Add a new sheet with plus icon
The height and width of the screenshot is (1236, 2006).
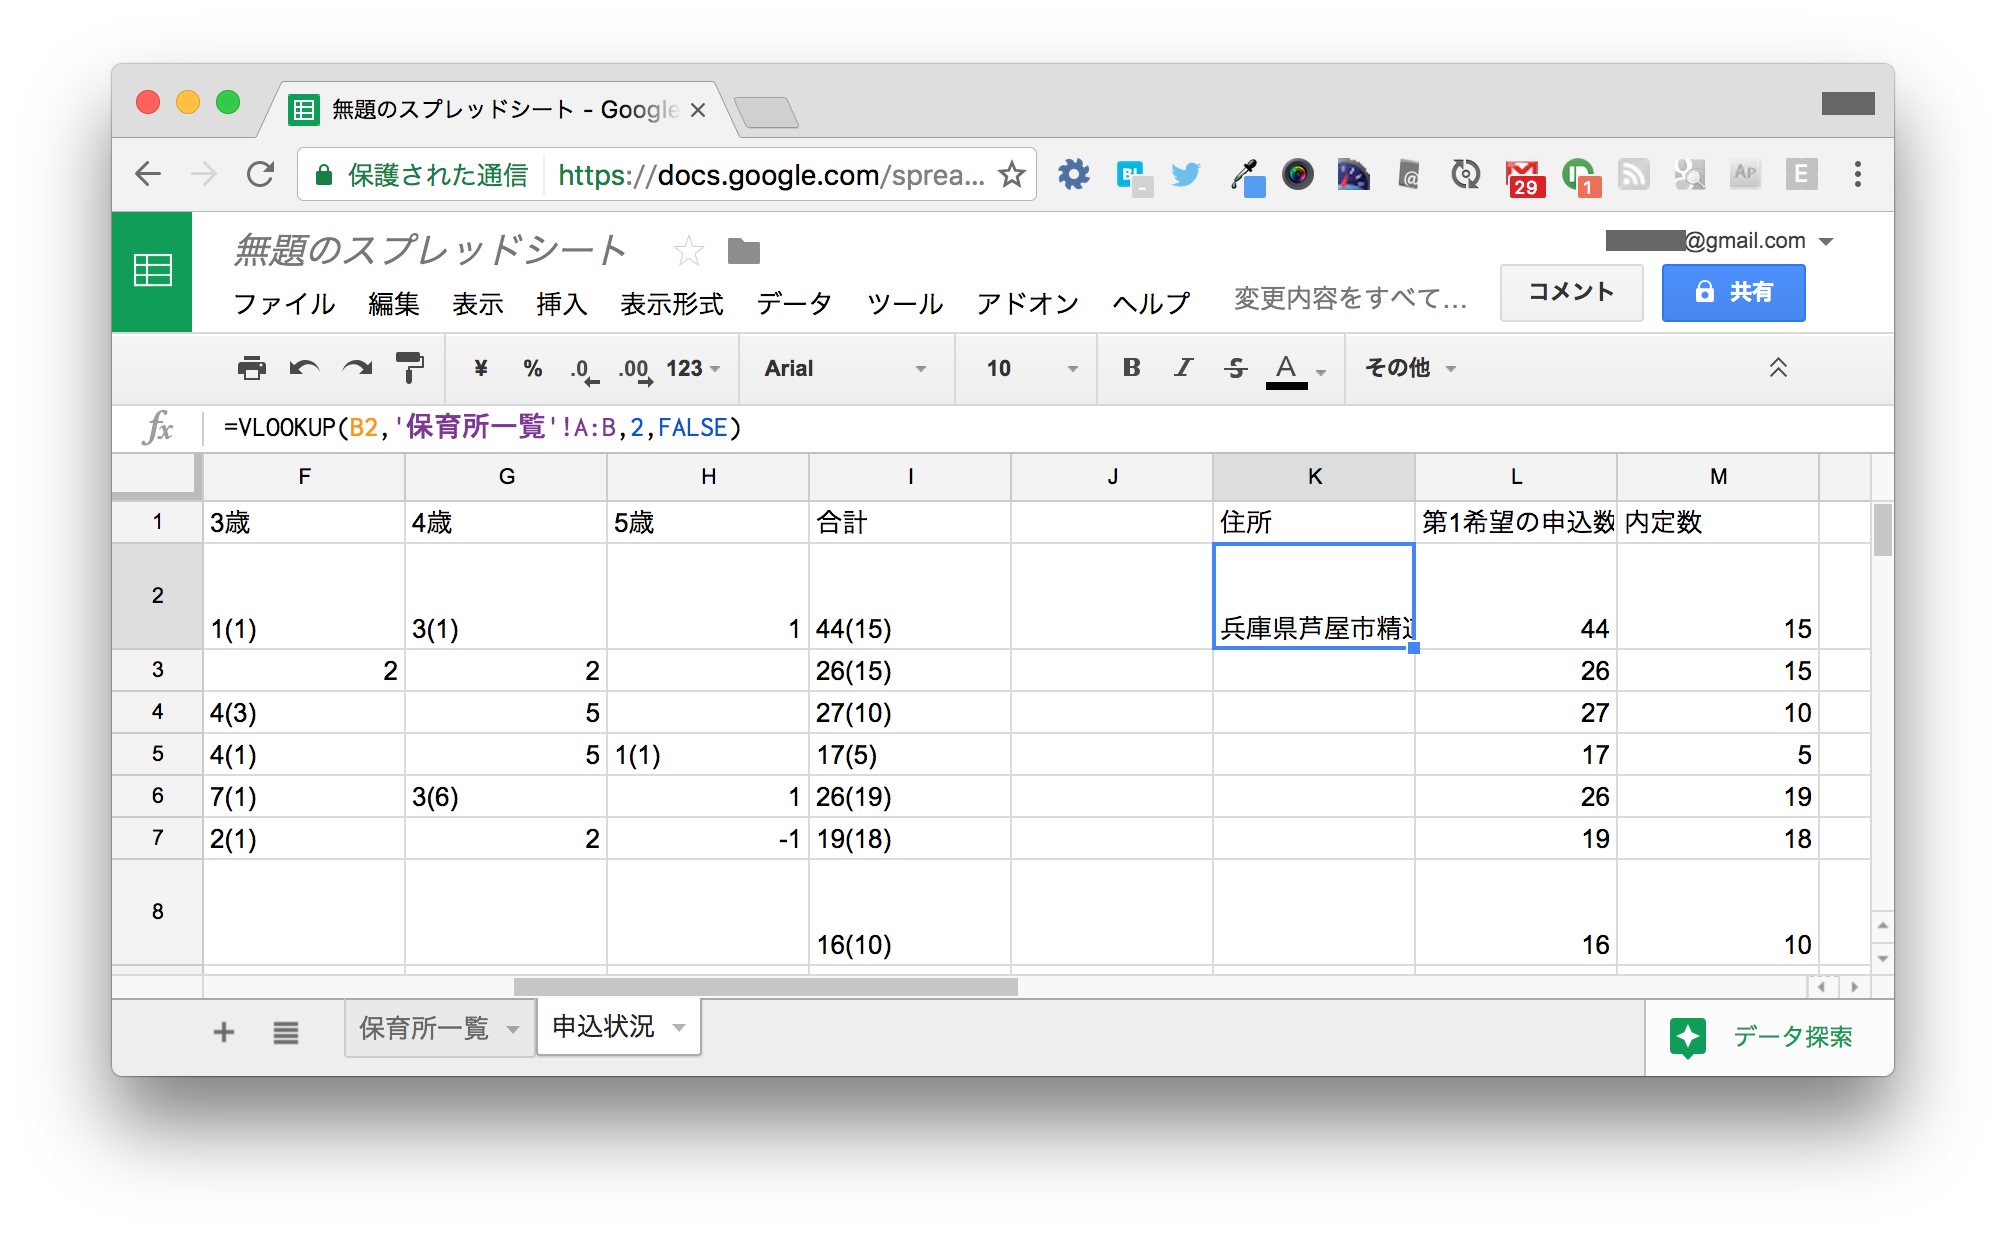[x=224, y=1032]
